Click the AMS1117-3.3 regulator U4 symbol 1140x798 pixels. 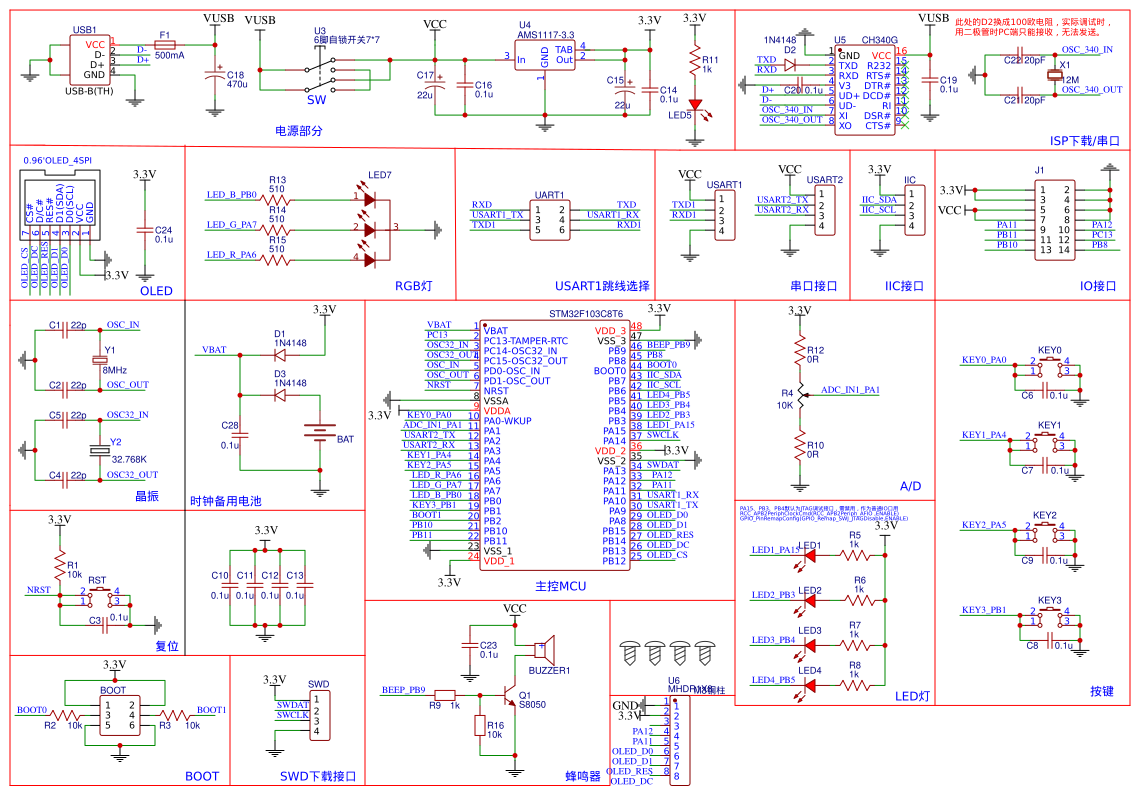[x=545, y=55]
